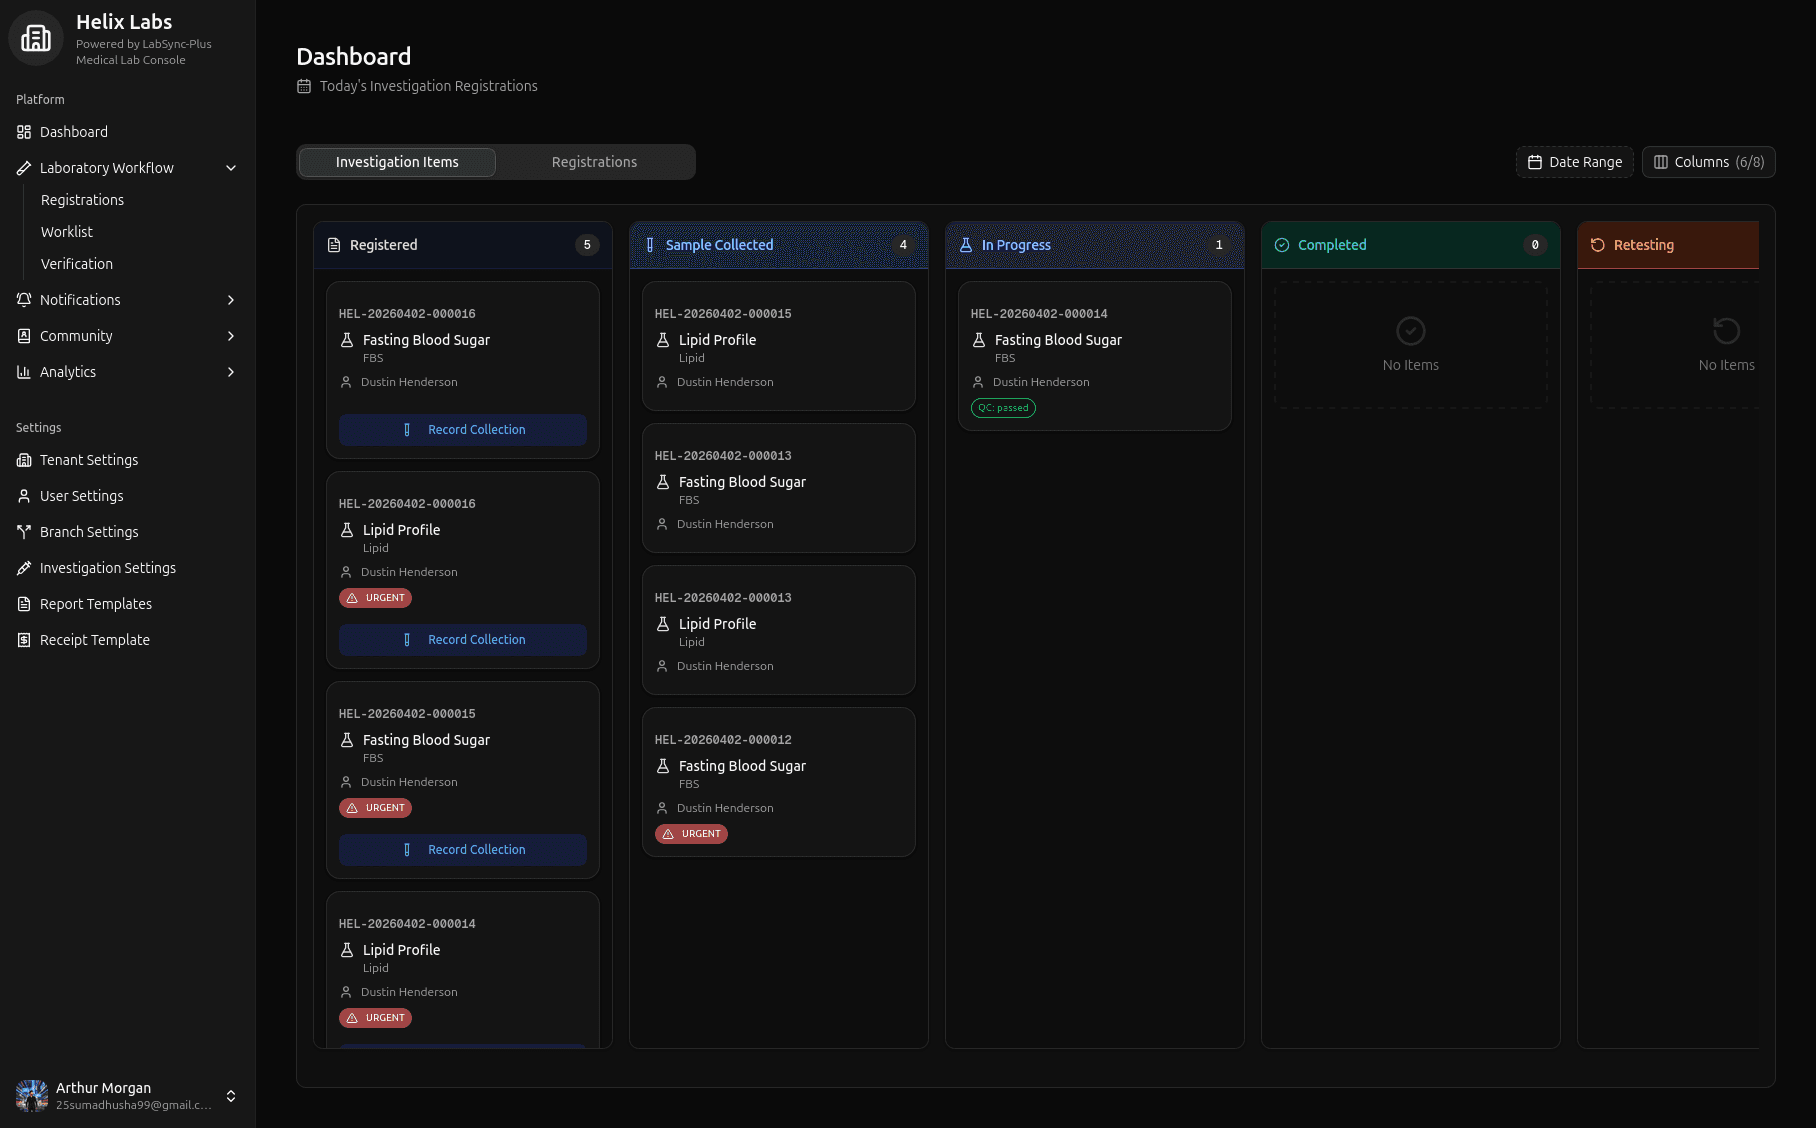The width and height of the screenshot is (1816, 1128).
Task: Click the Retesting refresh icon in header
Action: click(x=1598, y=245)
